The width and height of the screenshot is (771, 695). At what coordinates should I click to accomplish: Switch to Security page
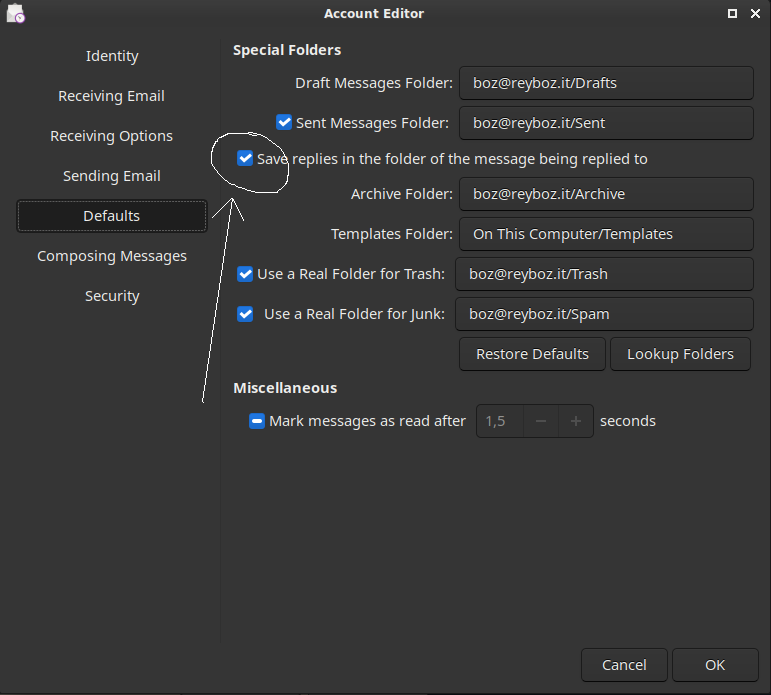112,296
